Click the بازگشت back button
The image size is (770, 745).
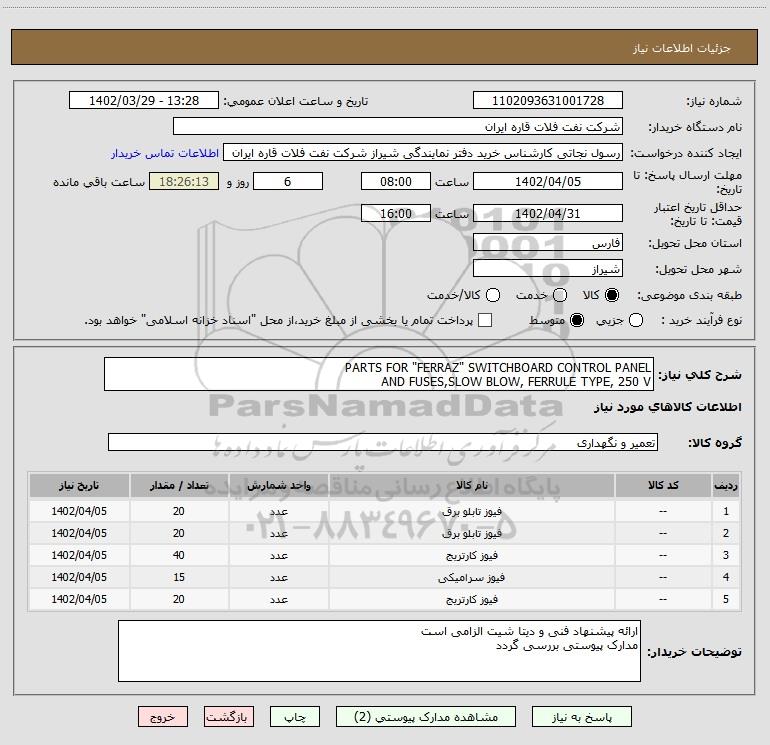pyautogui.click(x=229, y=717)
